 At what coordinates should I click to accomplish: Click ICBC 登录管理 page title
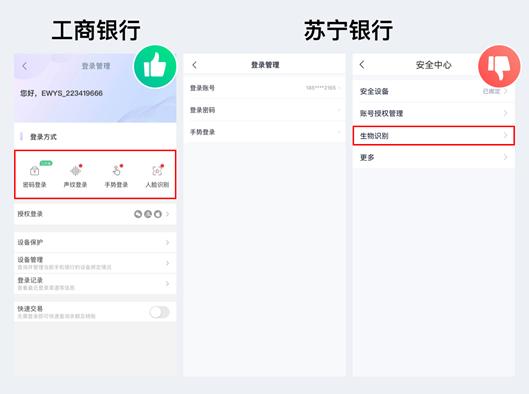pyautogui.click(x=96, y=66)
